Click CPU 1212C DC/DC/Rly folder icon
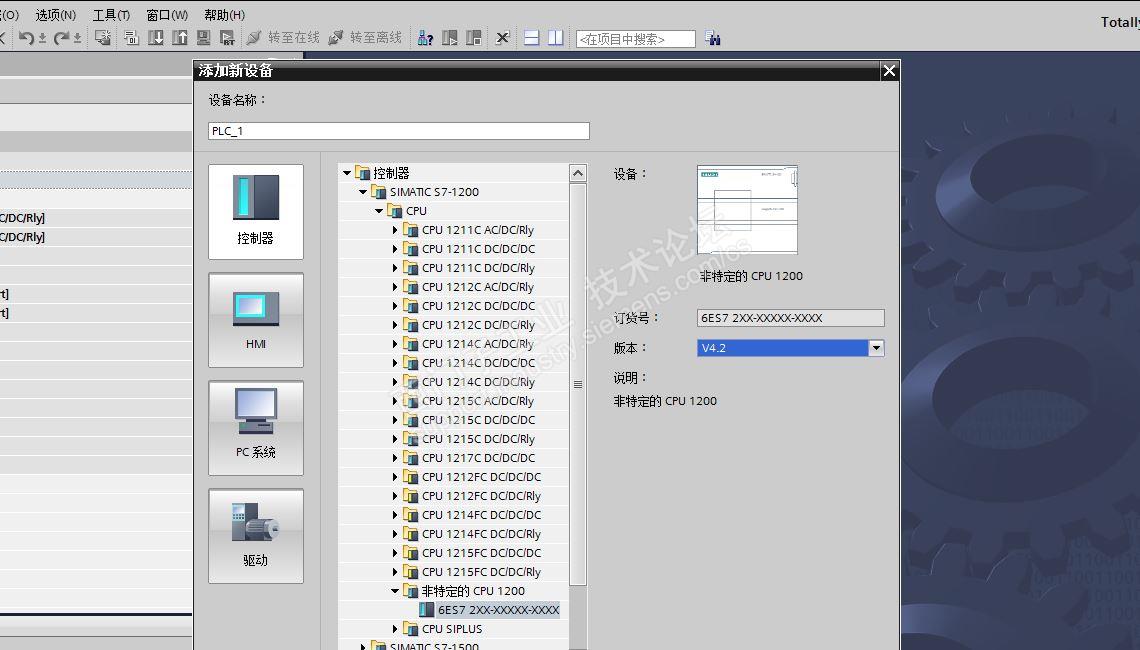Screen dimensions: 1140x650 point(412,325)
